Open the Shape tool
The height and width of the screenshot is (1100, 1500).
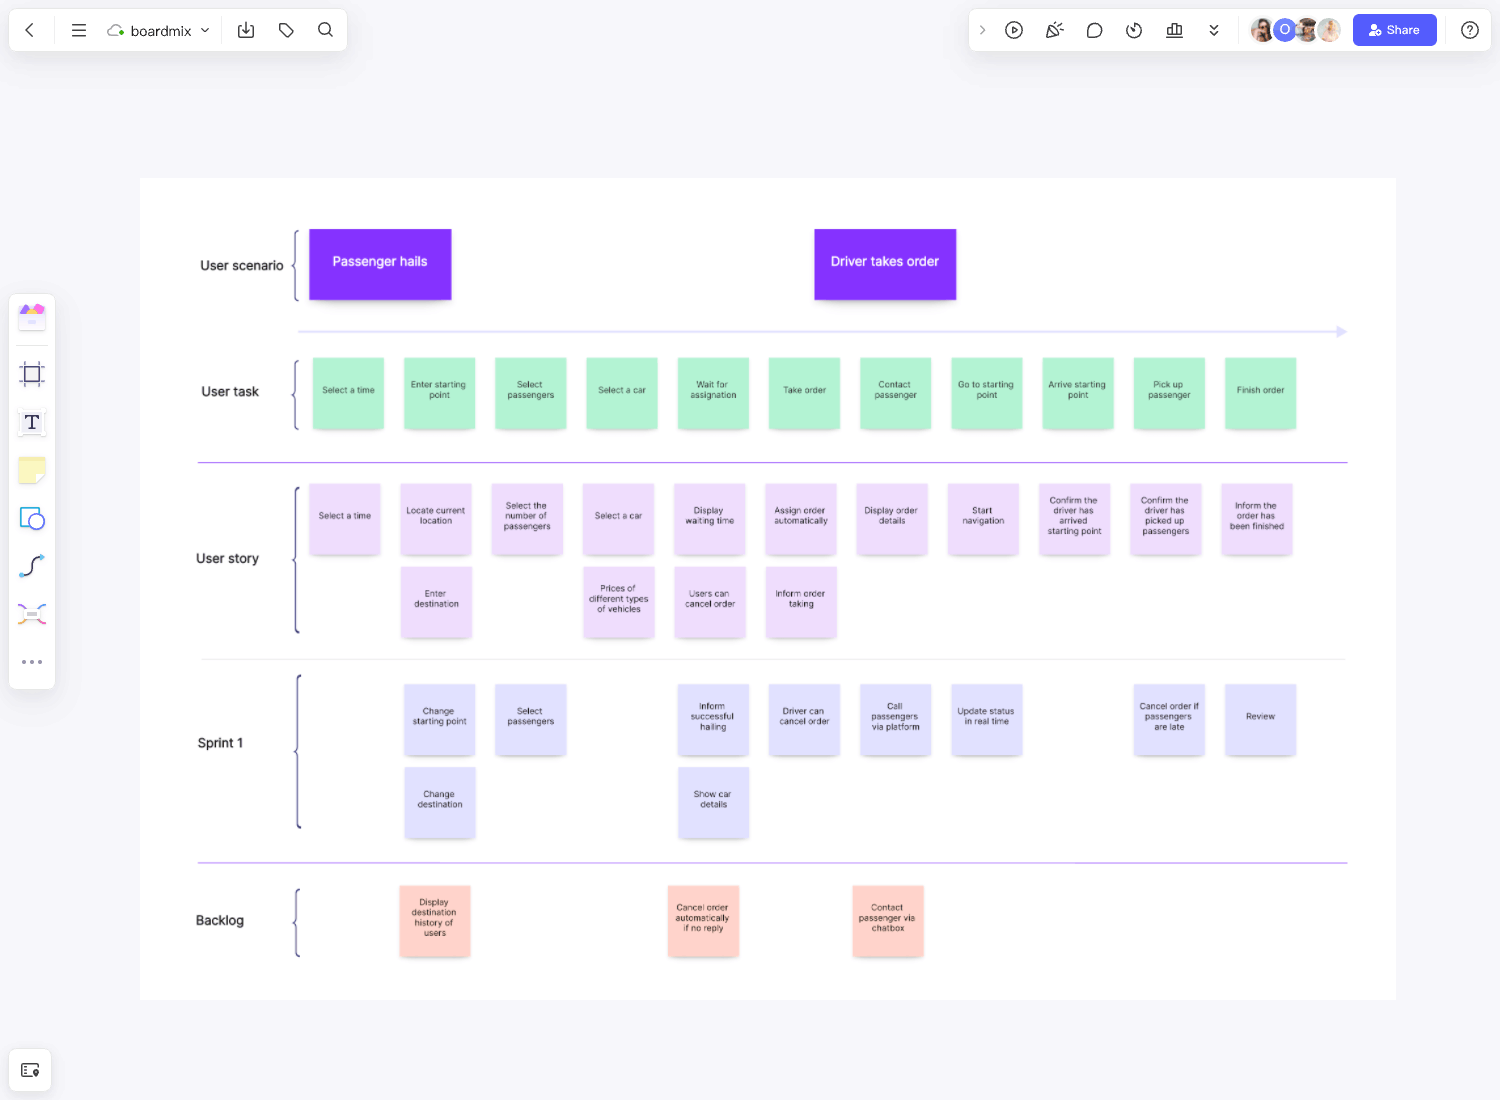click(32, 518)
